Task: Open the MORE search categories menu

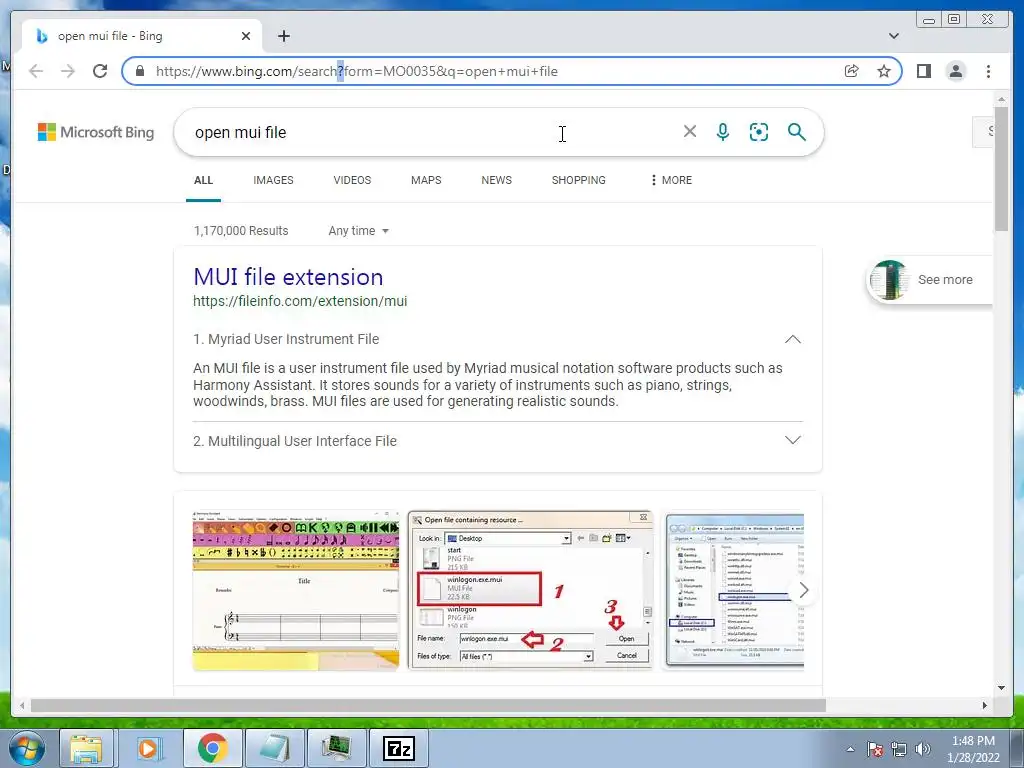Action: [x=671, y=180]
